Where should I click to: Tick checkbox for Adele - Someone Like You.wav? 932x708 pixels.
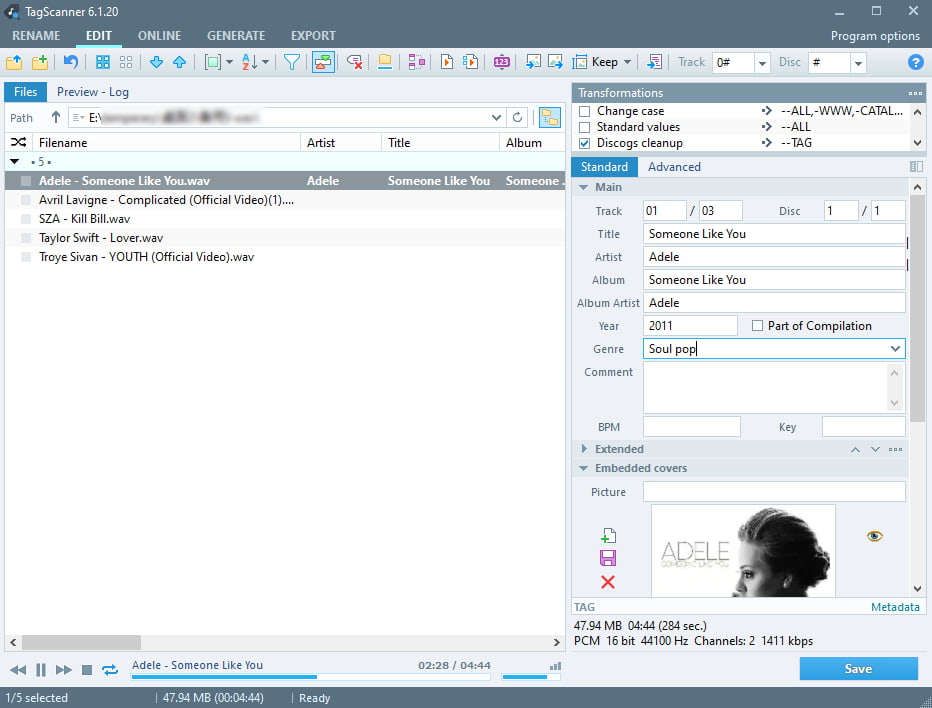click(26, 181)
